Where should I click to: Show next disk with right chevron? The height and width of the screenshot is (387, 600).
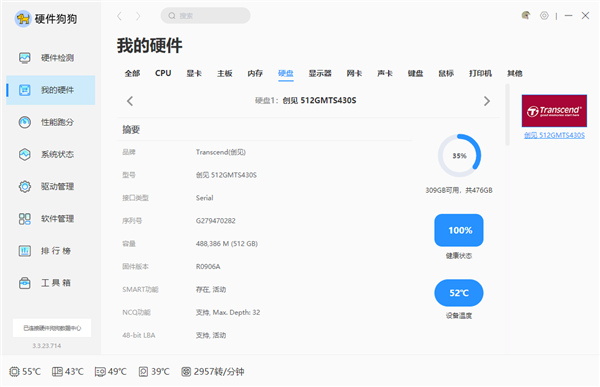pos(487,101)
